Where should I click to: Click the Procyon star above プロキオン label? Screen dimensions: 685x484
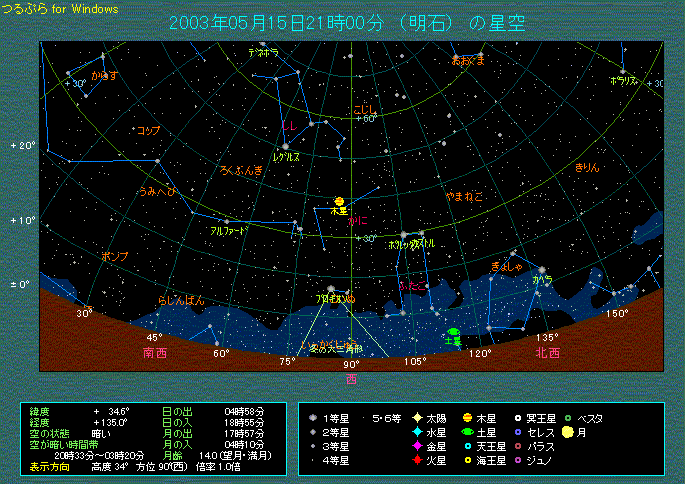(331, 289)
